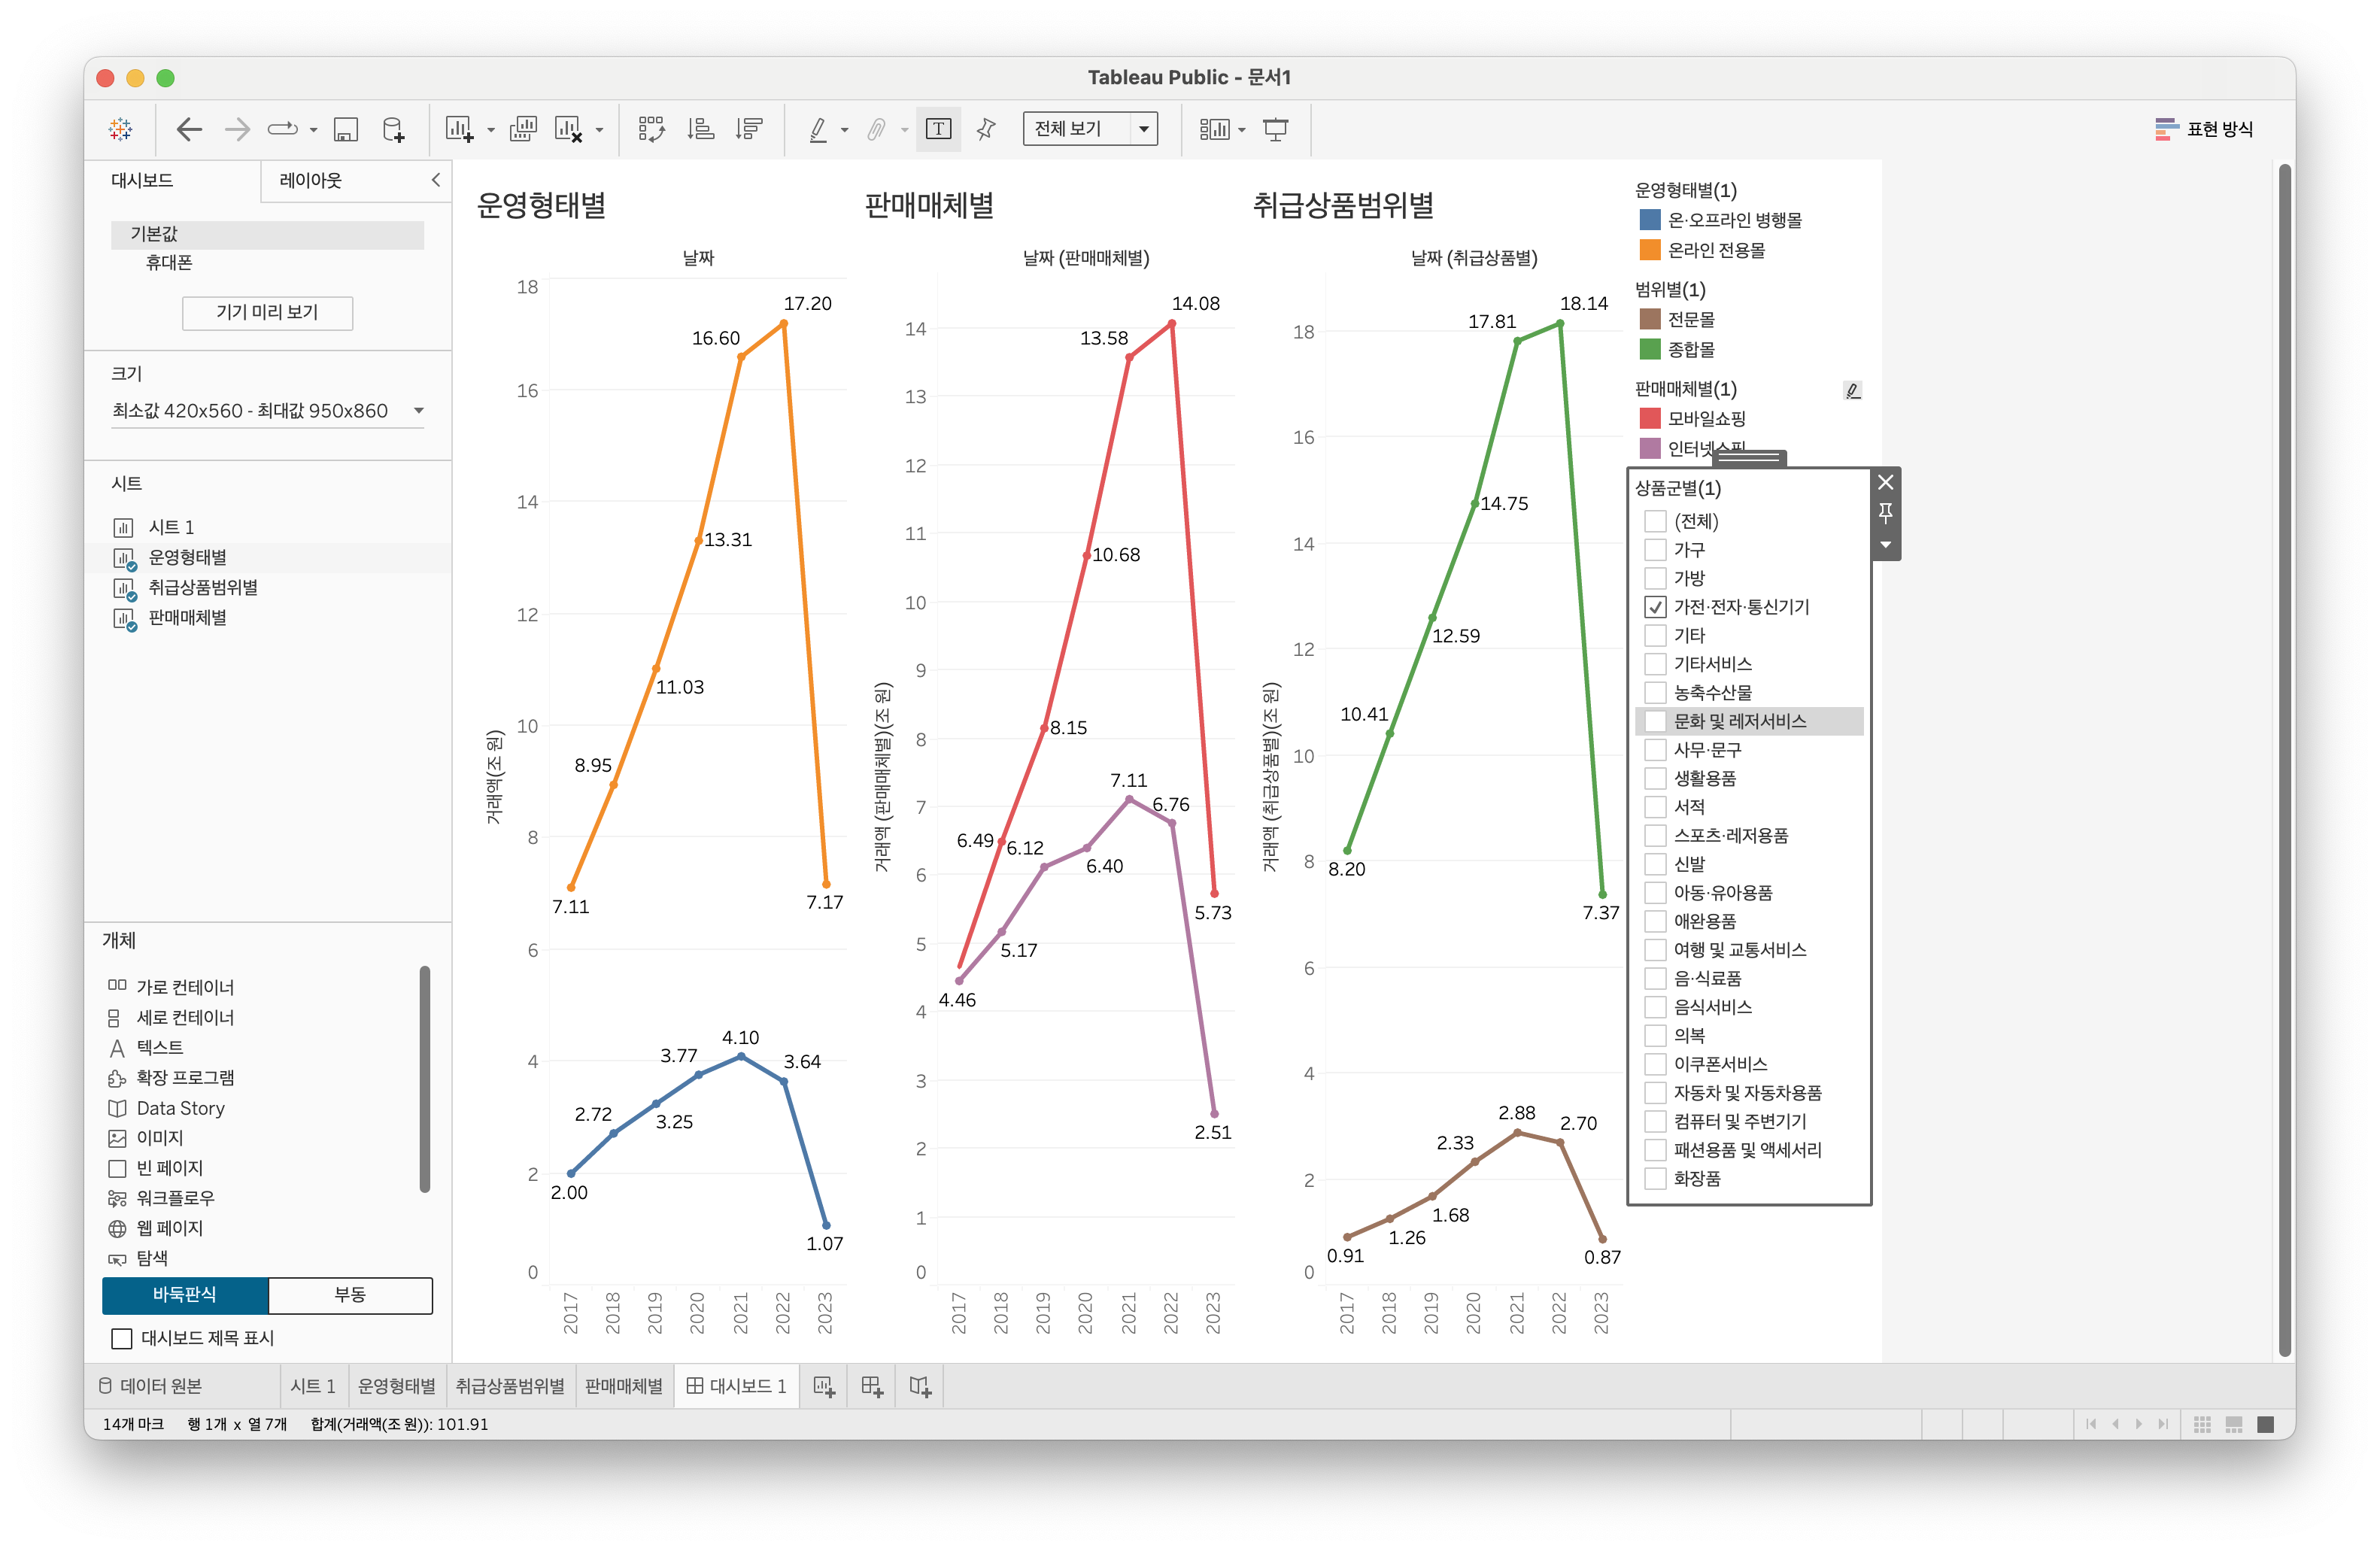Click the new dashboard icon in tab bar
2380x1551 pixels.
pyautogui.click(x=871, y=1386)
